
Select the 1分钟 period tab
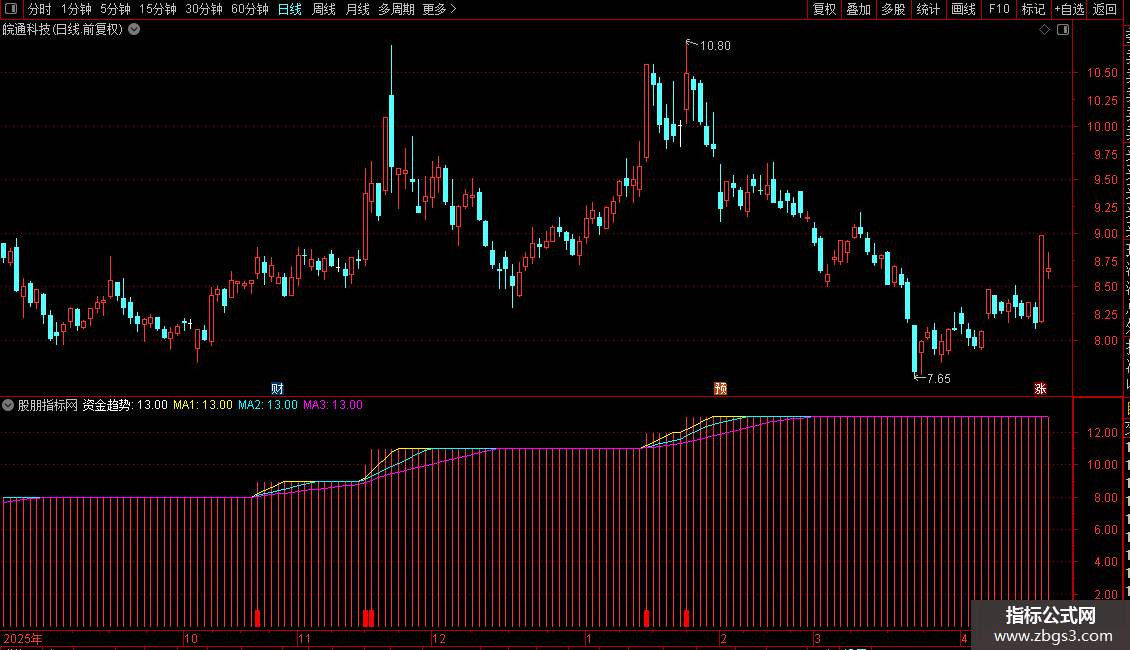[76, 9]
